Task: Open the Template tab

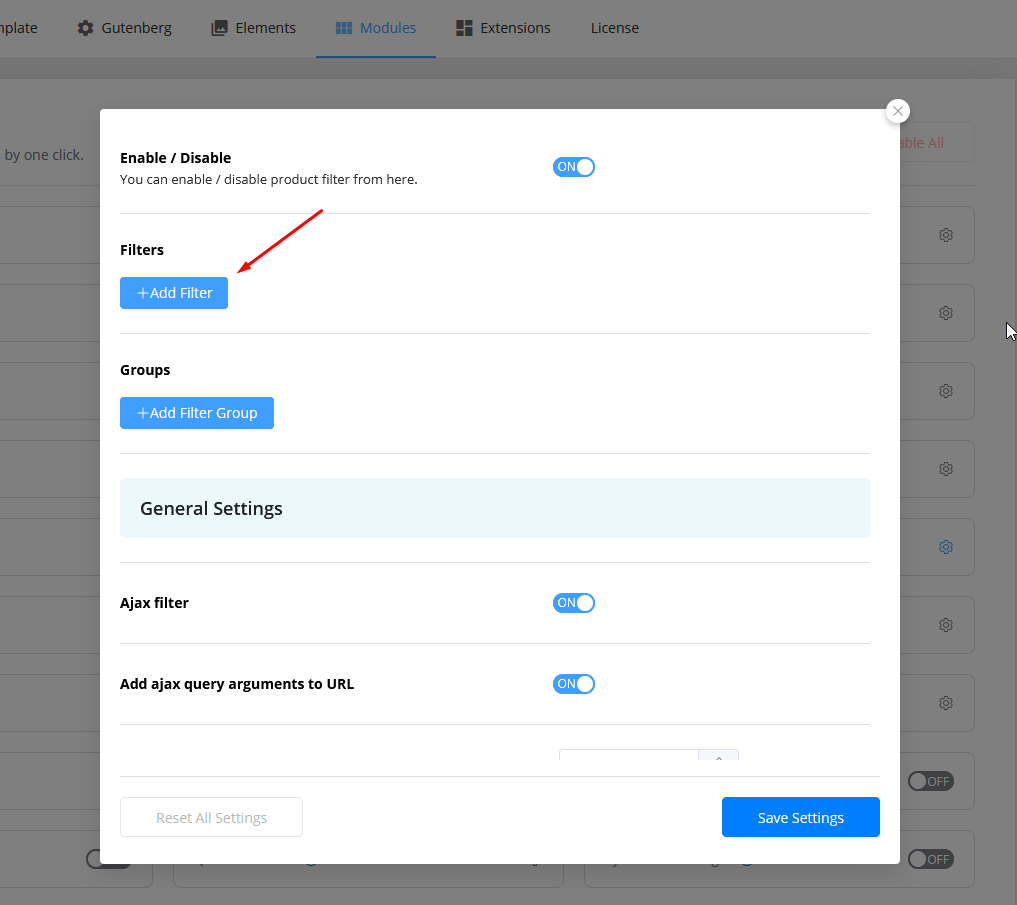Action: click(18, 28)
